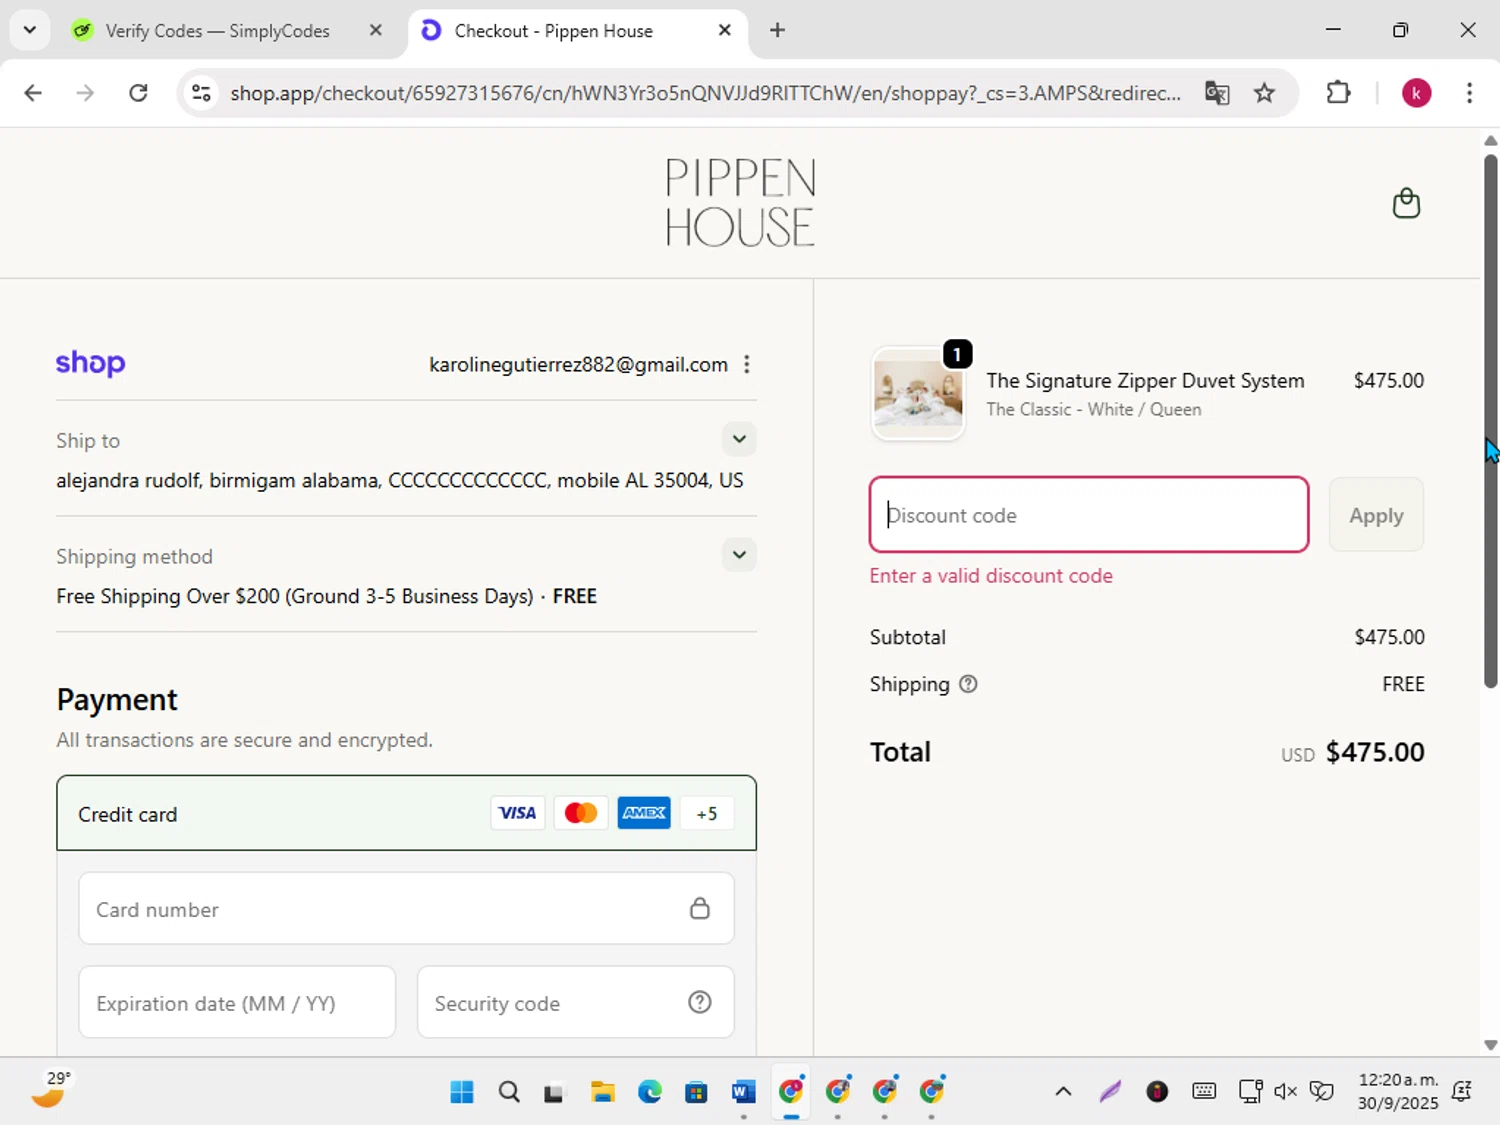Click the Mastercard logo
This screenshot has height=1125, width=1500.
[581, 813]
